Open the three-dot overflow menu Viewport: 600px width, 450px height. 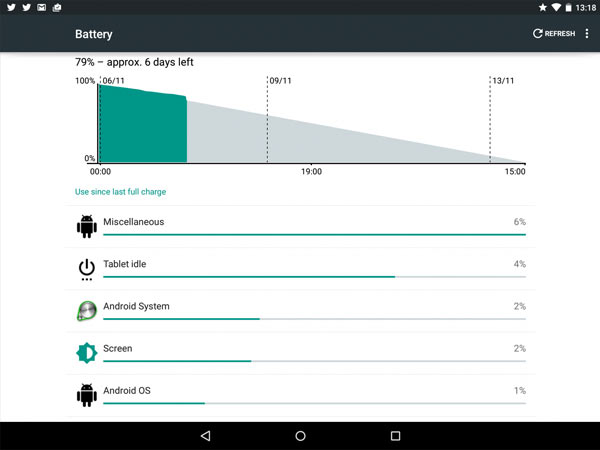point(587,34)
